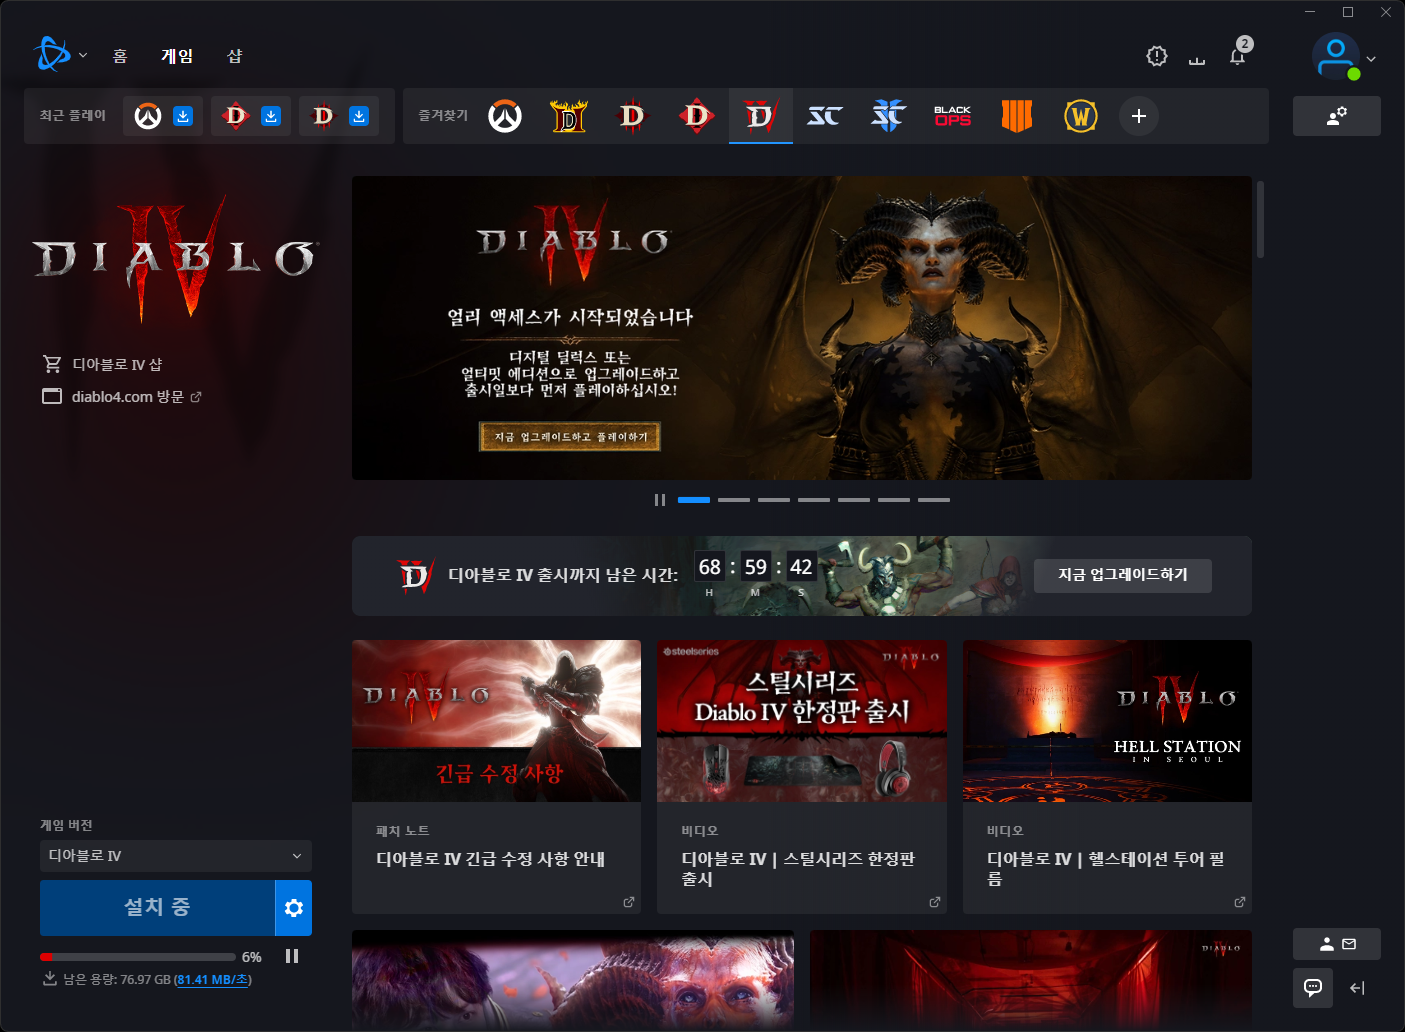The image size is (1405, 1032).
Task: Switch to the 샵 tab
Action: 234,56
